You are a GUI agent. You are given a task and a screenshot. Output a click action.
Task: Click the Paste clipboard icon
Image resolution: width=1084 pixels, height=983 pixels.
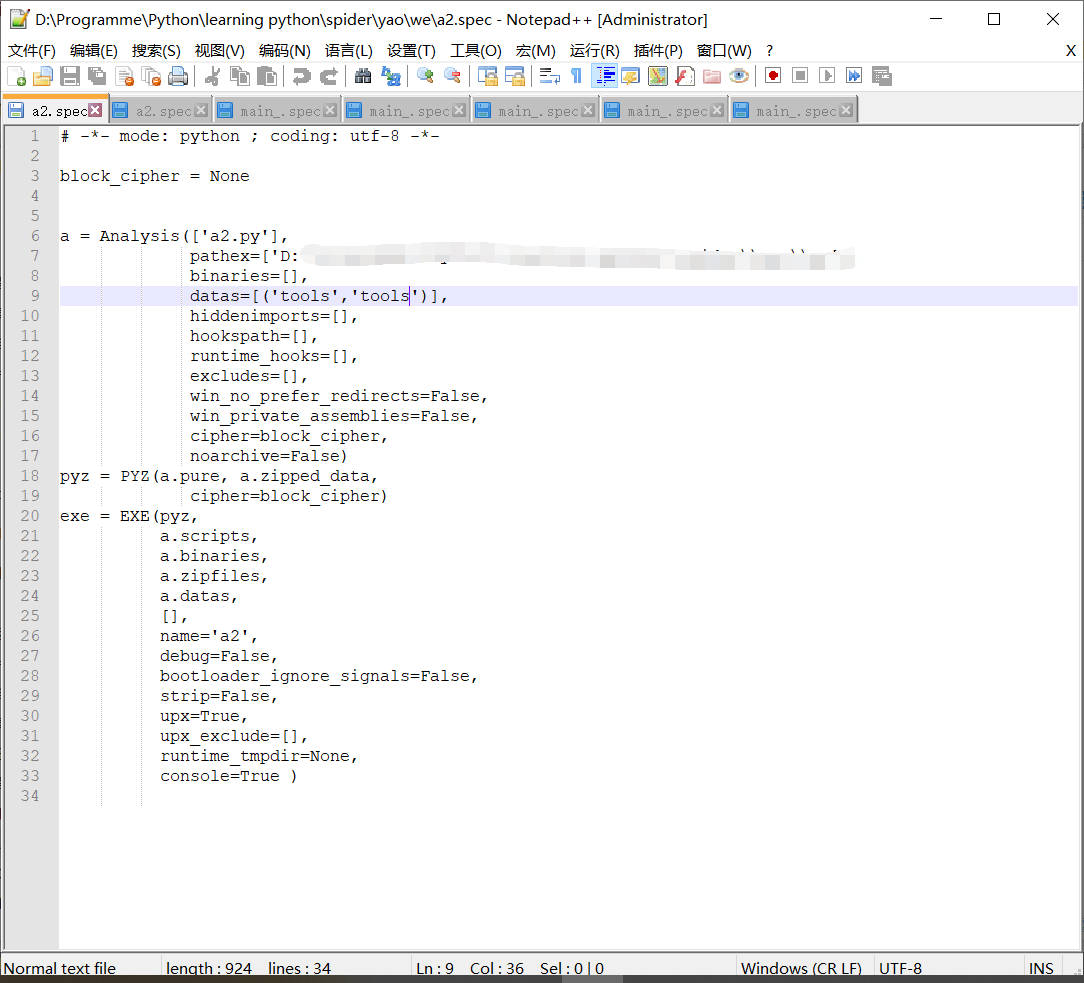tap(267, 76)
